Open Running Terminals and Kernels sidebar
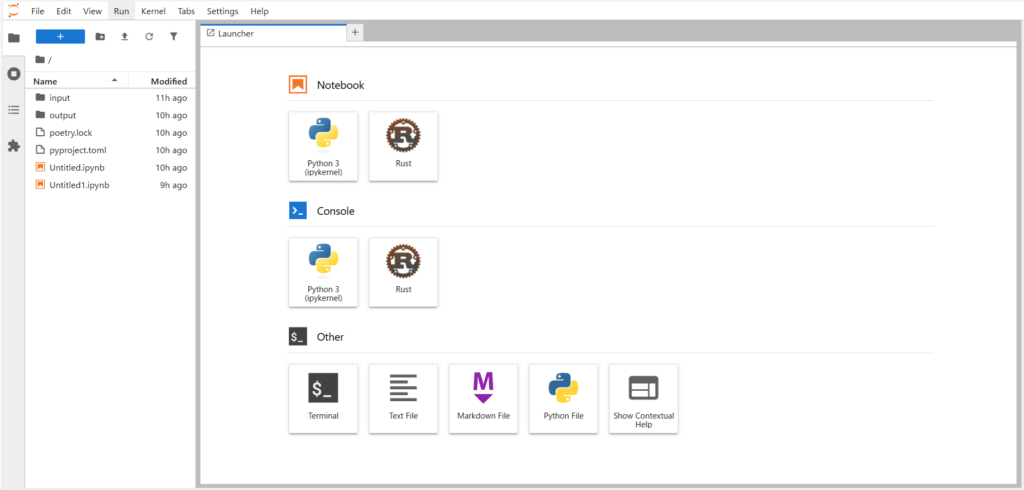 point(13,74)
